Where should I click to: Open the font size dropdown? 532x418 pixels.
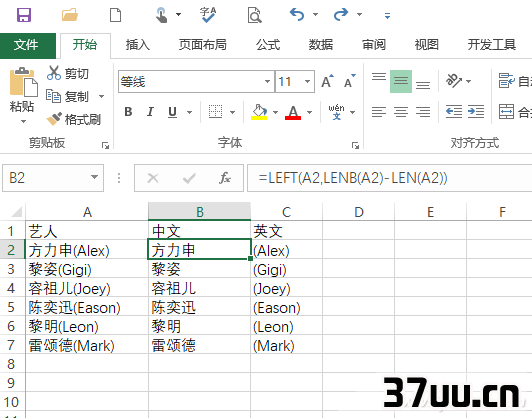tap(307, 81)
